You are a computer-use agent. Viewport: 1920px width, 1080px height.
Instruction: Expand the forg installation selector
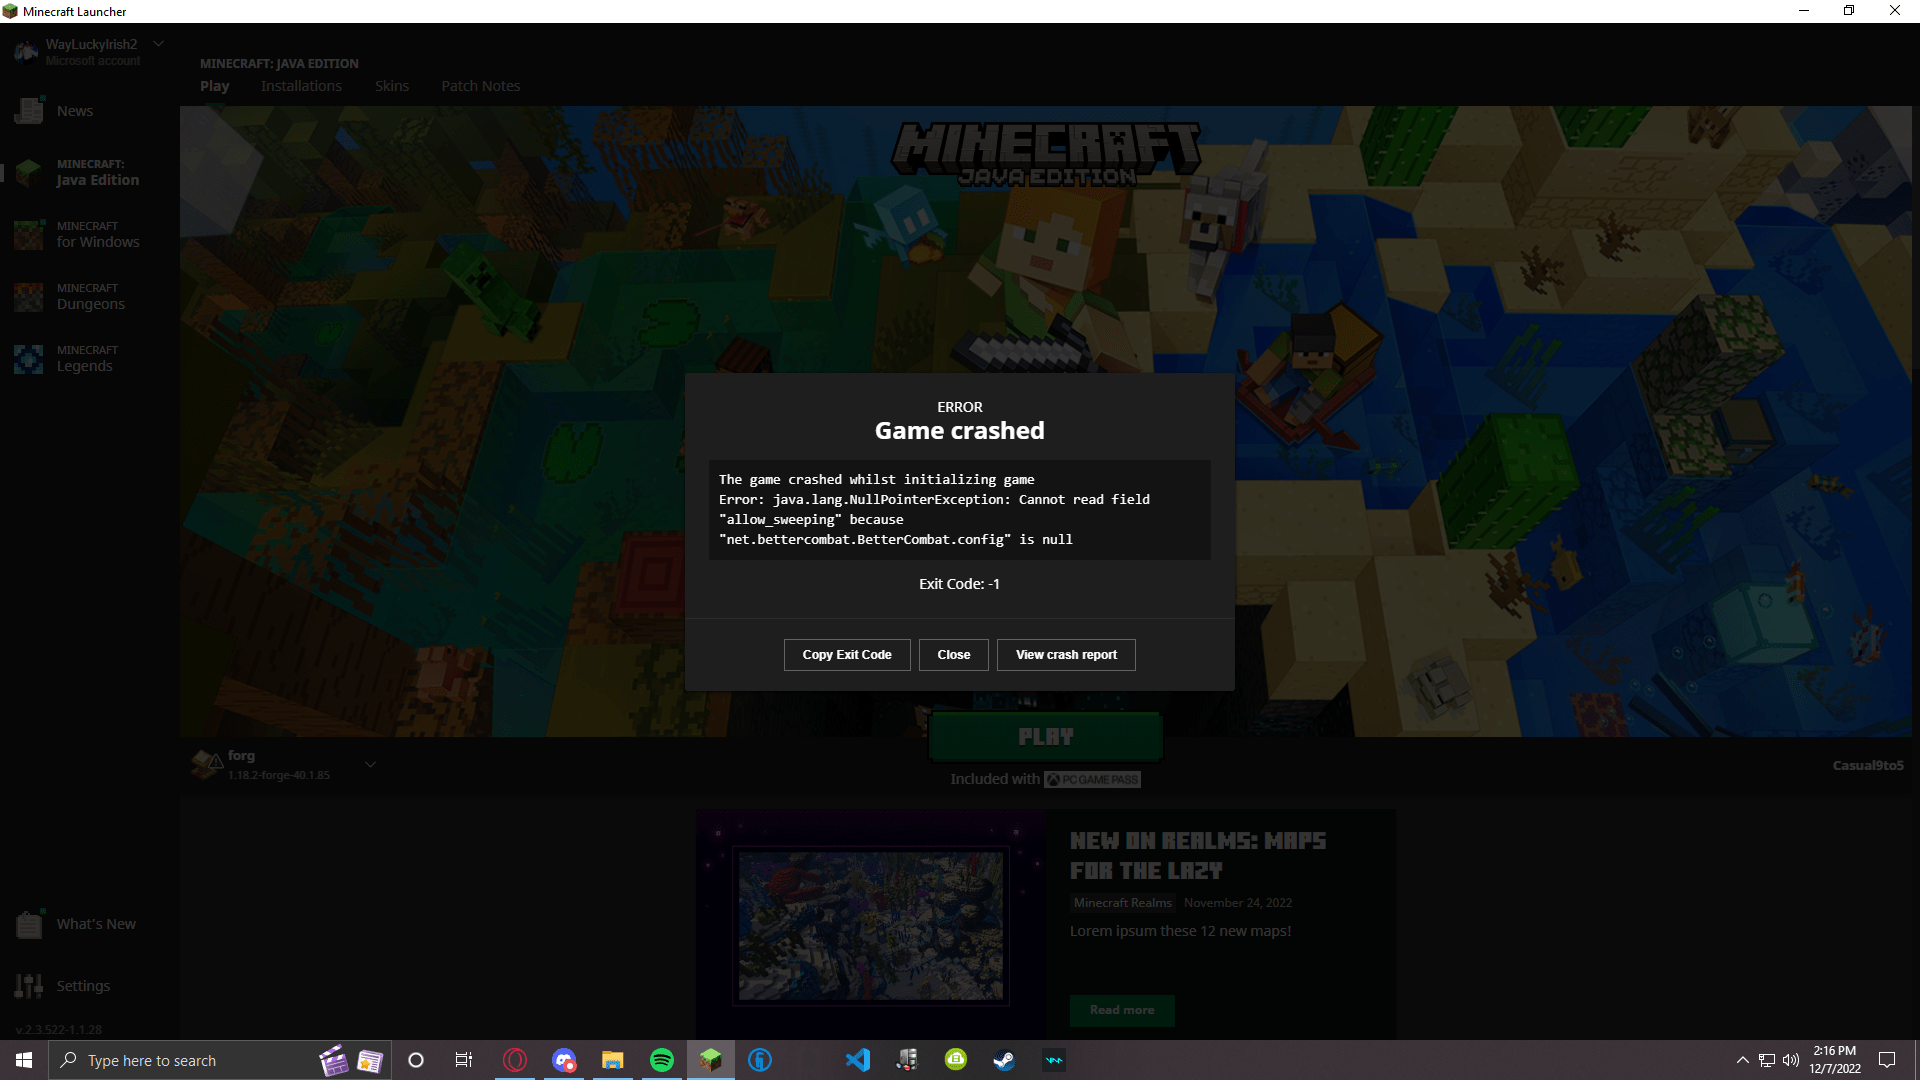coord(370,765)
